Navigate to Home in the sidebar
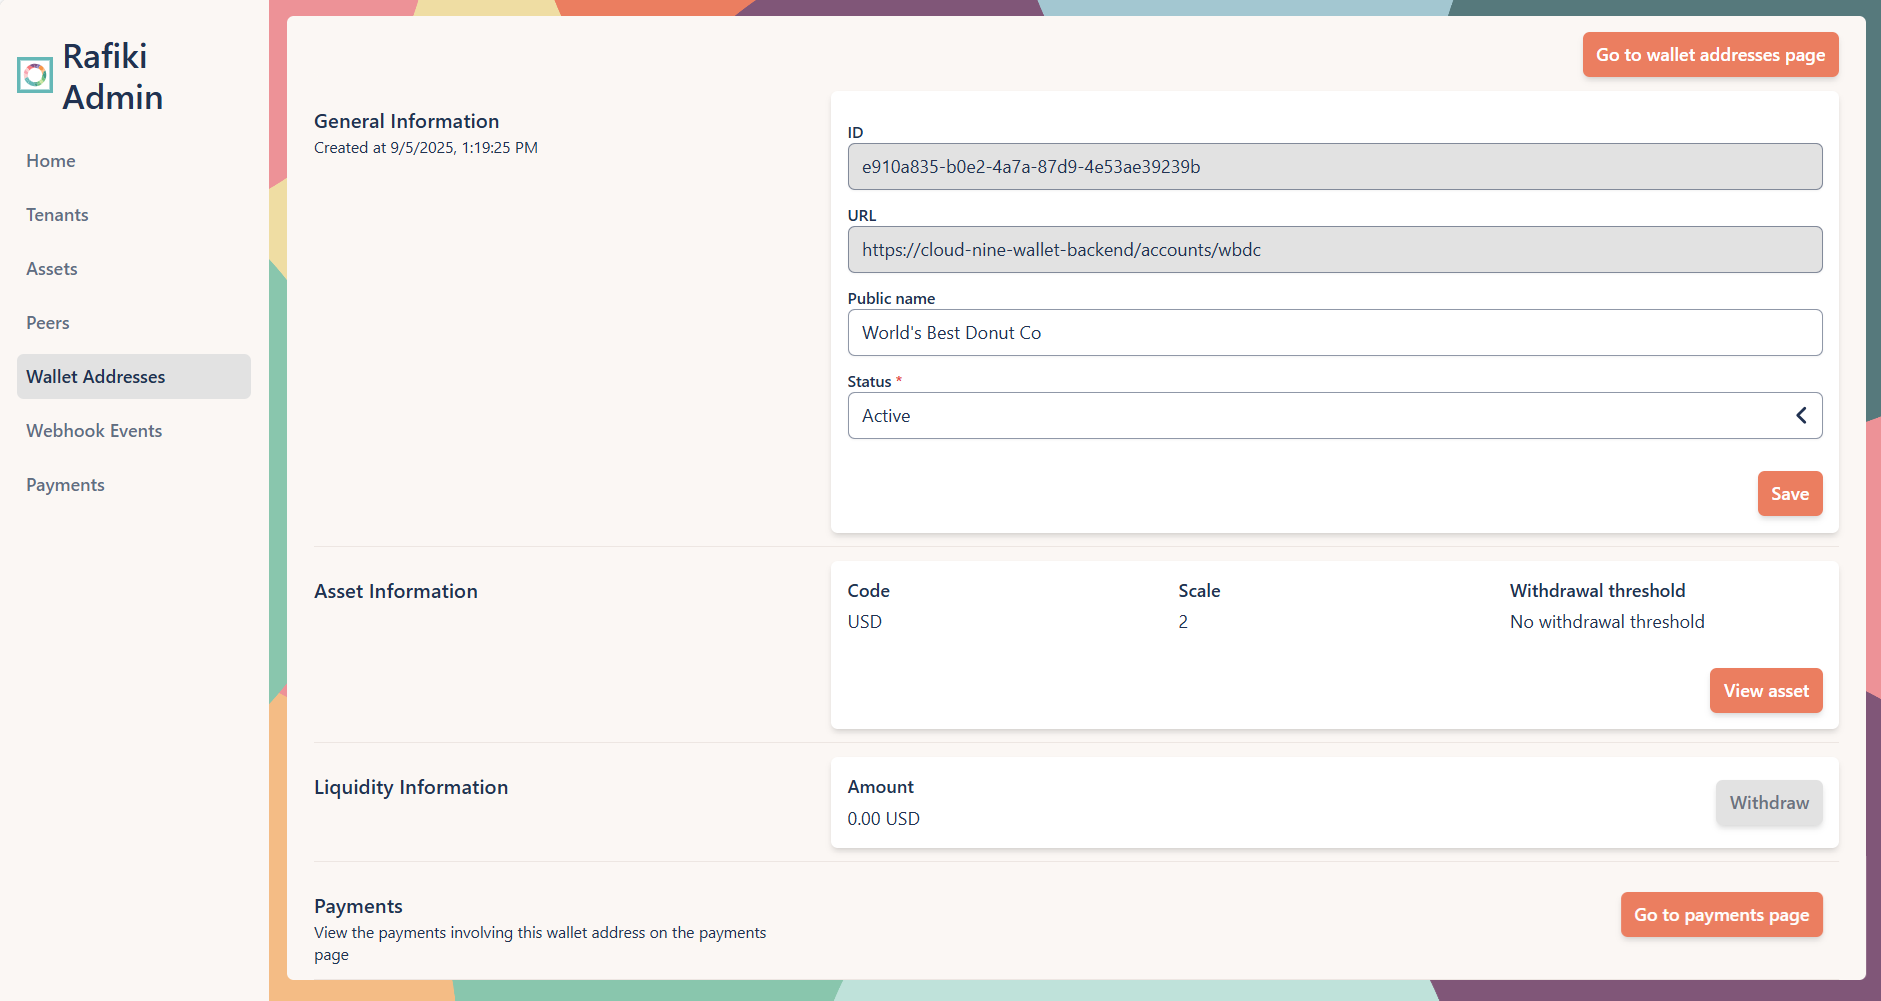The image size is (1881, 1001). tap(50, 160)
